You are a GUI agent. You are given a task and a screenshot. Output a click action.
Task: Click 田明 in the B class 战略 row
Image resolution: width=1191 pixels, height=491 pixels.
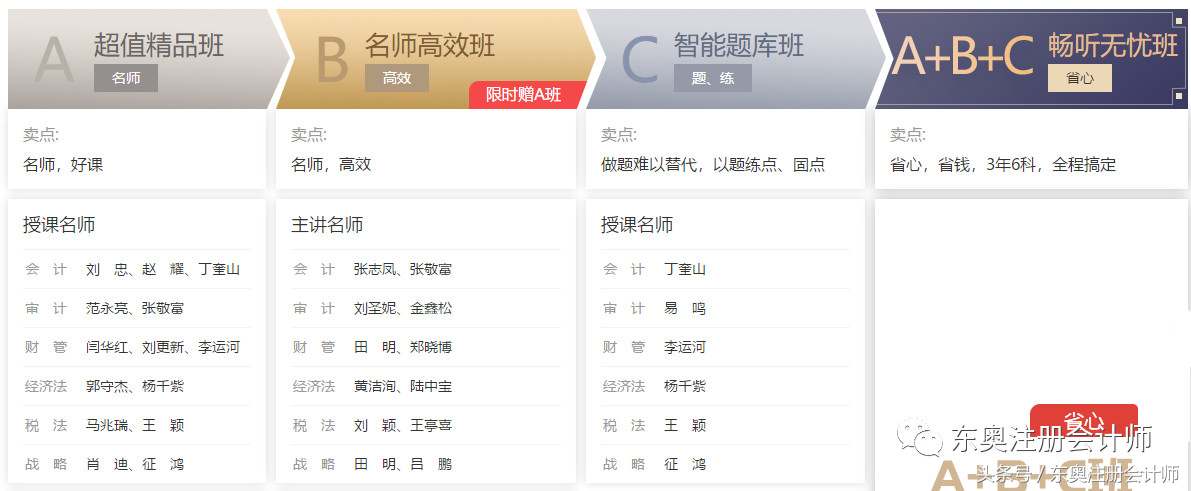pos(375,464)
